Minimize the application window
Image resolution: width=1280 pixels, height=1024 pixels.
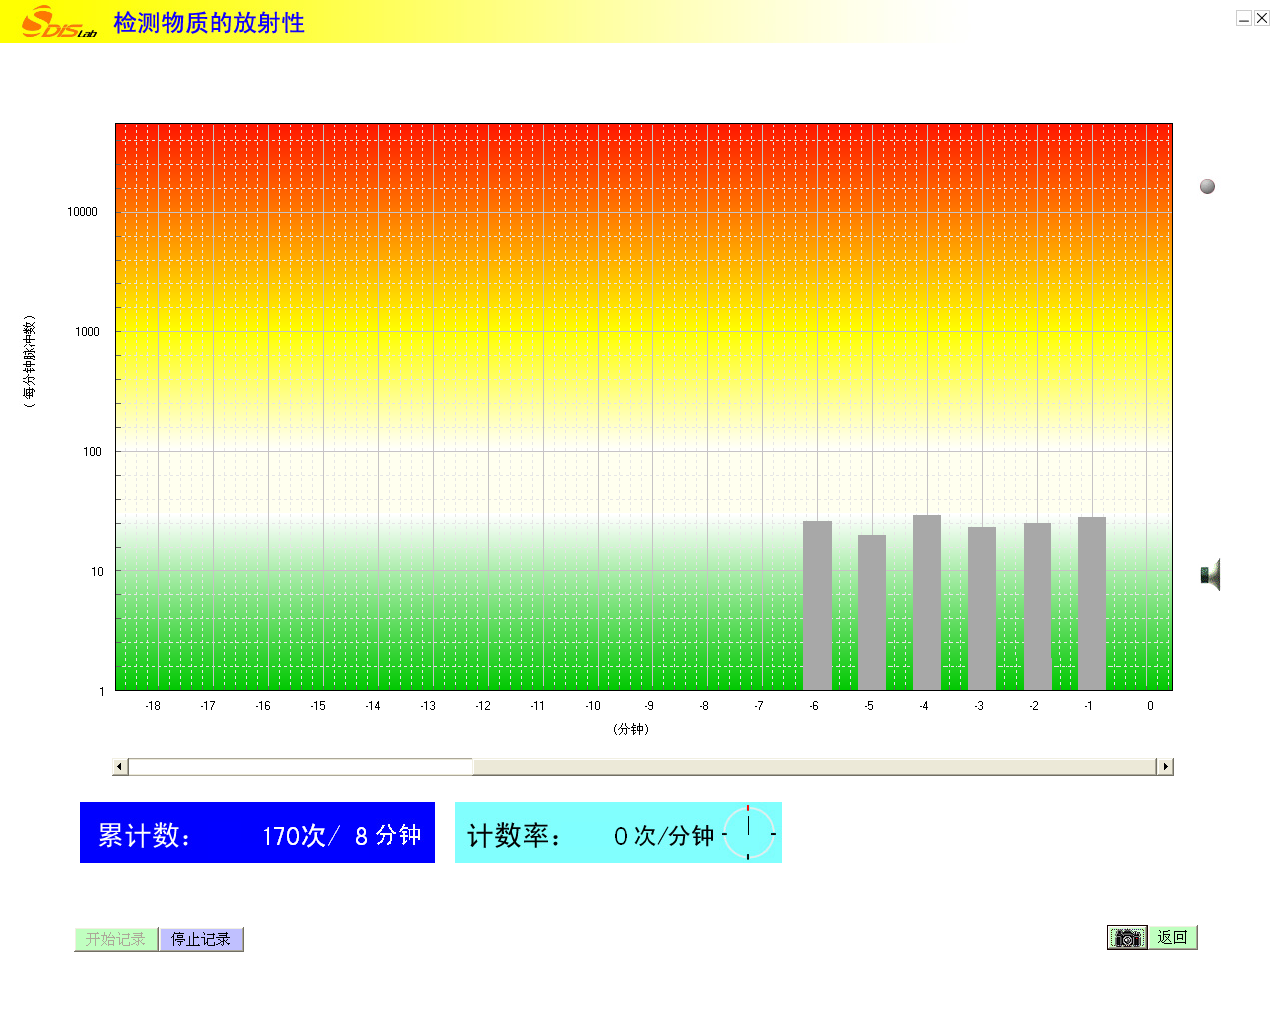pos(1243,18)
